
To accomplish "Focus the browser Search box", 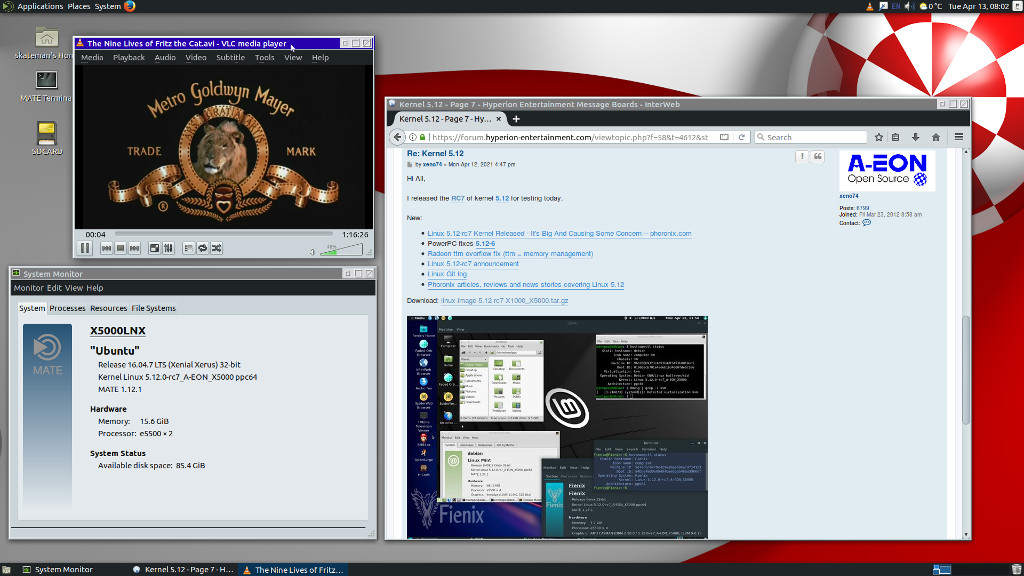I will (810, 137).
